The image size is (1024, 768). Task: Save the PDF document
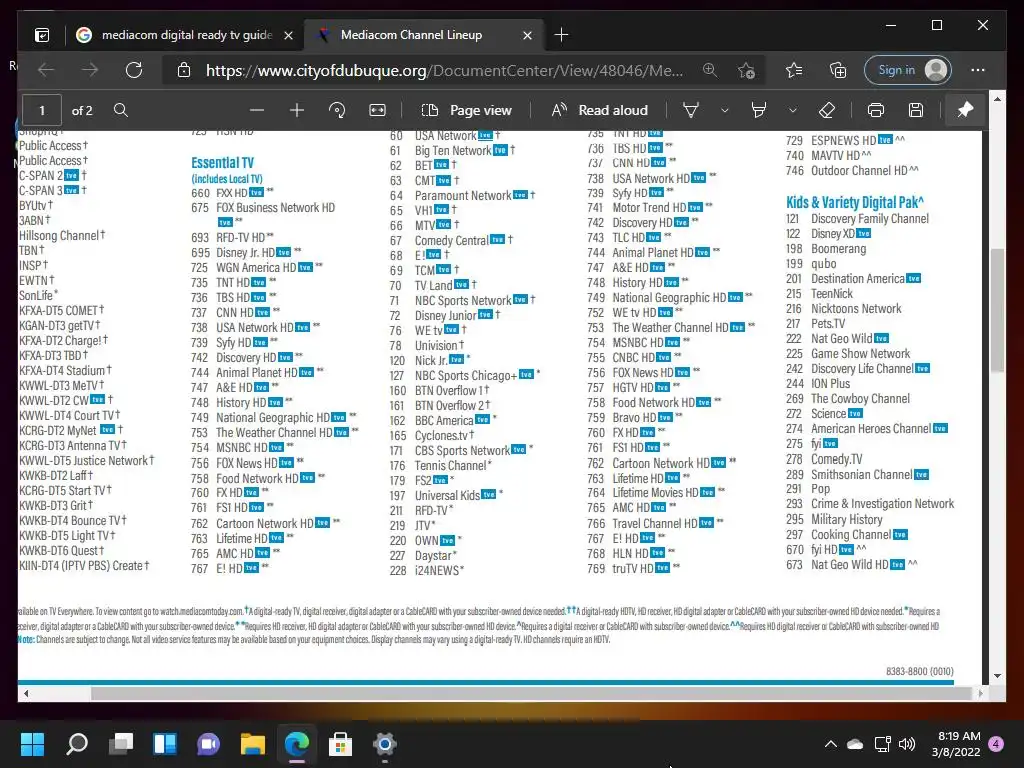[x=916, y=110]
